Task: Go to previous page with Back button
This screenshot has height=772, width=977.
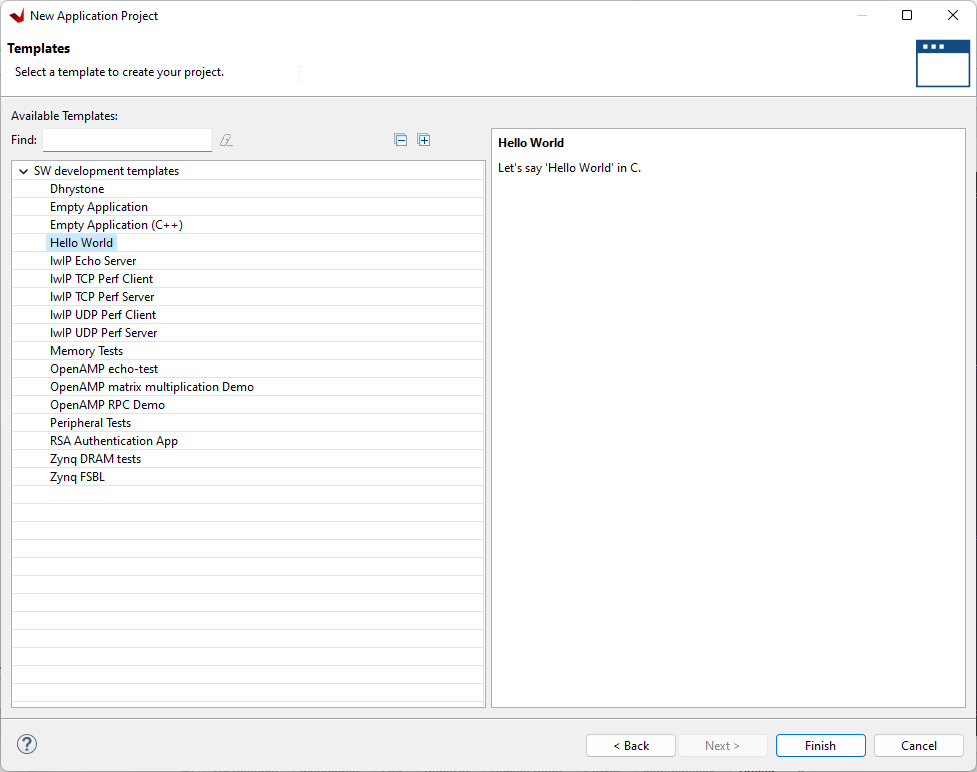Action: 631,746
